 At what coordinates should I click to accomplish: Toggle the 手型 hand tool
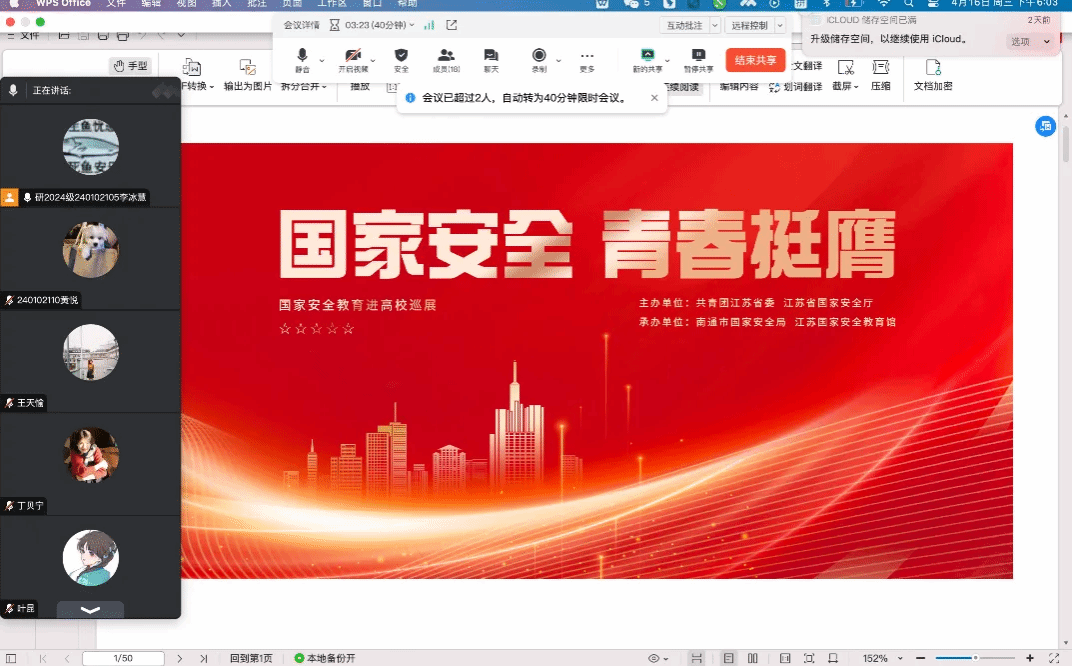(130, 66)
